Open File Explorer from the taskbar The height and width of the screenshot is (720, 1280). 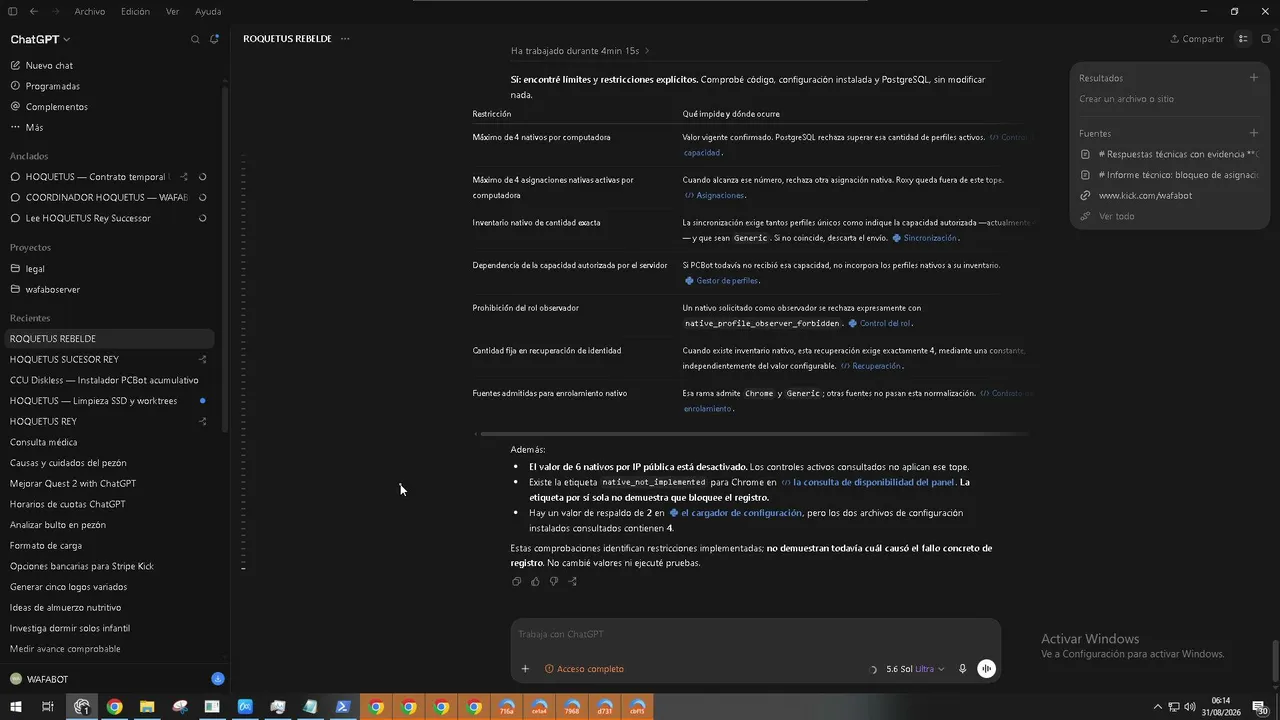tap(147, 707)
